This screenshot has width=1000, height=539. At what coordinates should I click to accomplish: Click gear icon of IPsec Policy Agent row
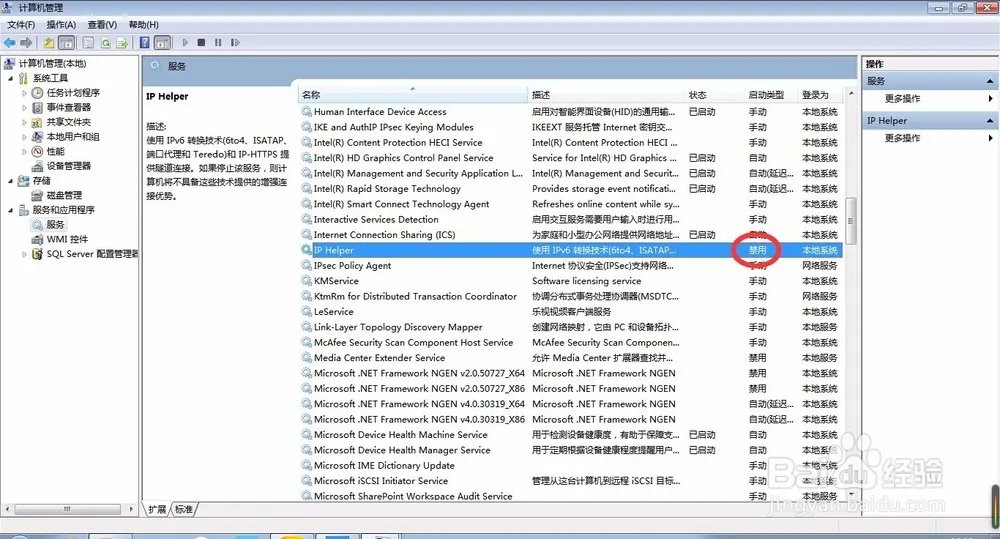307,265
